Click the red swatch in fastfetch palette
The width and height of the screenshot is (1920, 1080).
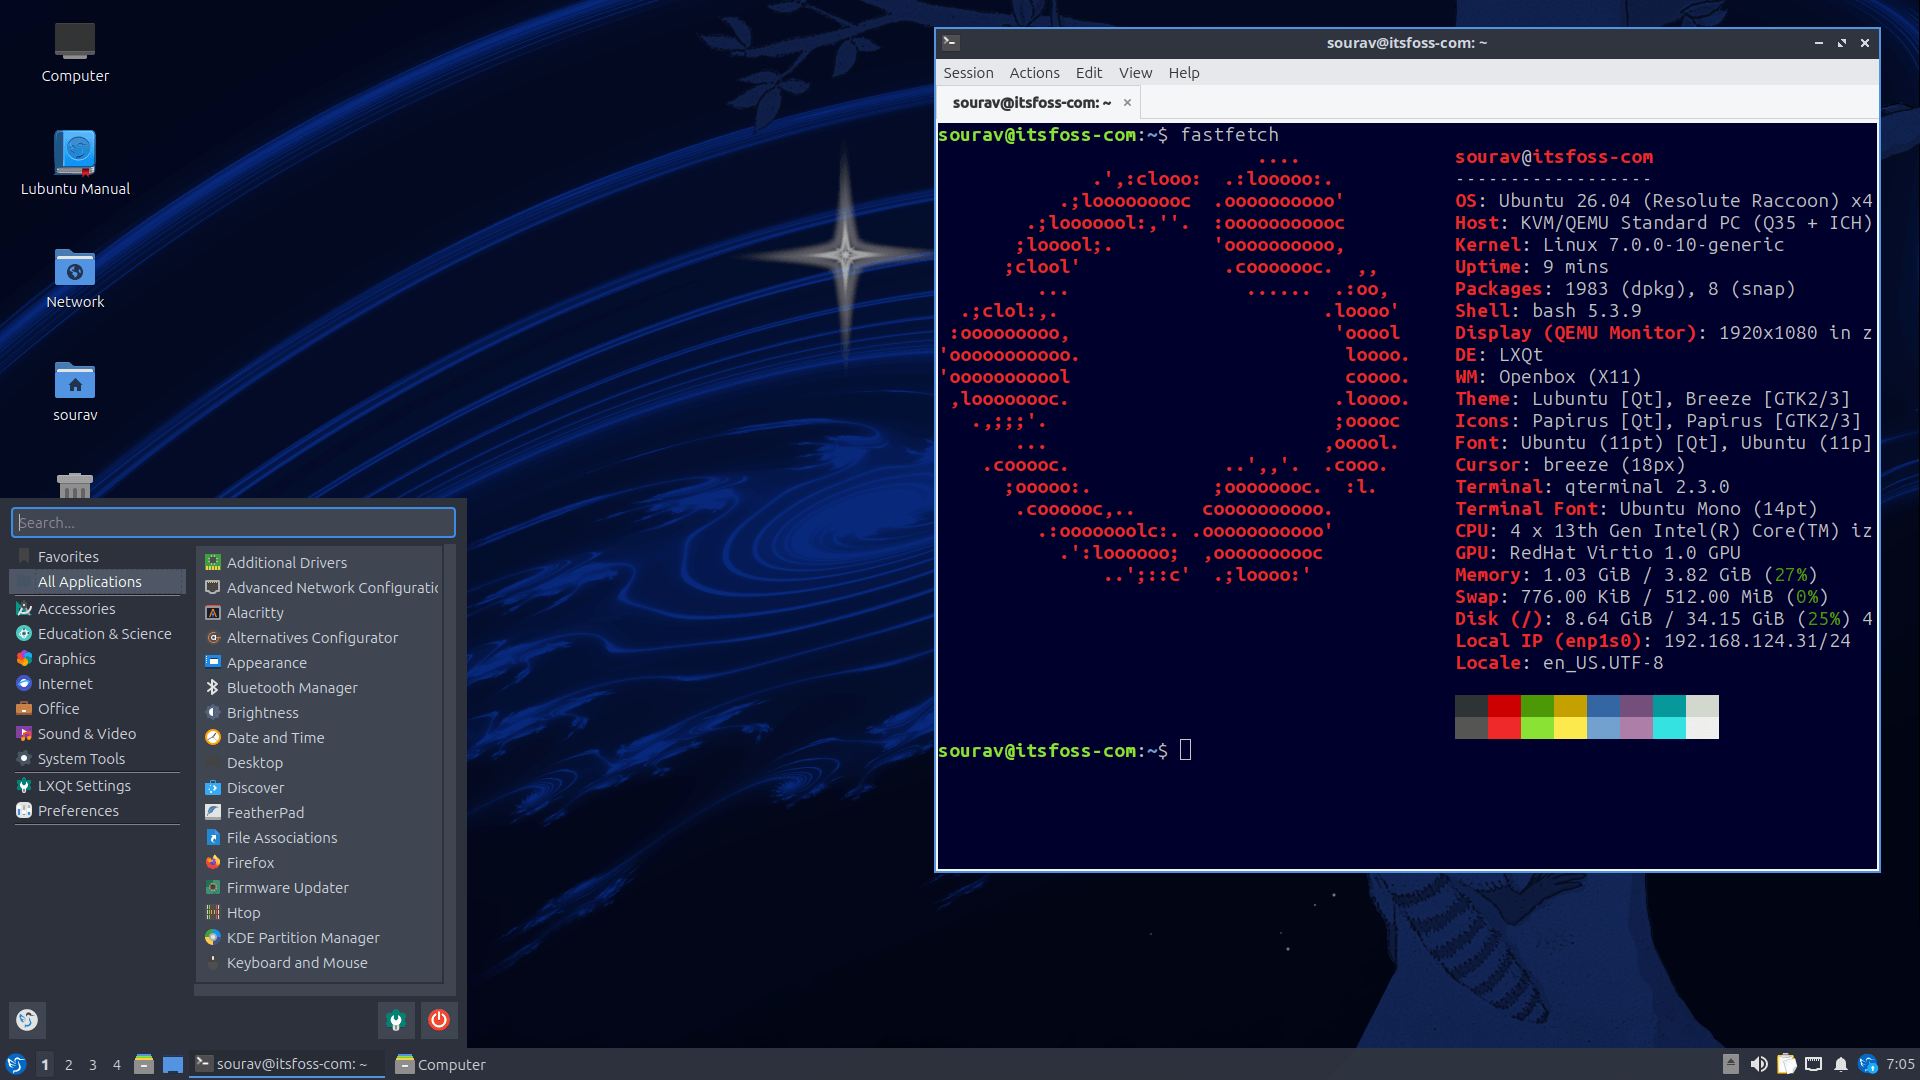point(1504,716)
